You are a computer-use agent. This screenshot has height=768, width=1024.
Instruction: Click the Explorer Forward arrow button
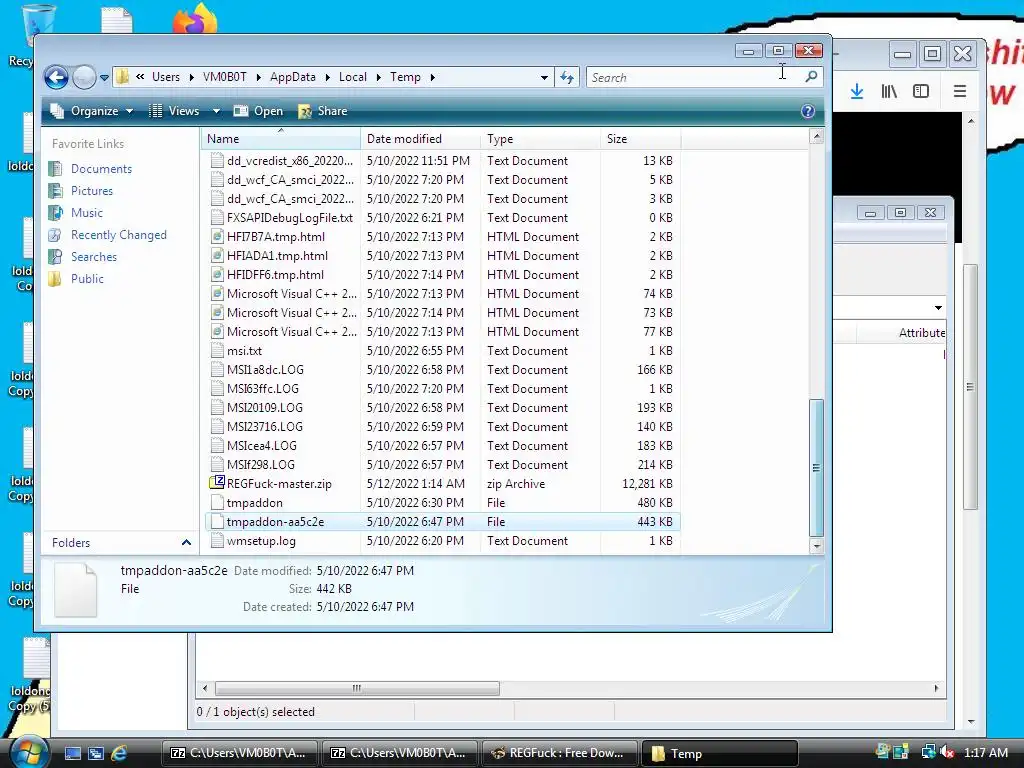click(84, 78)
